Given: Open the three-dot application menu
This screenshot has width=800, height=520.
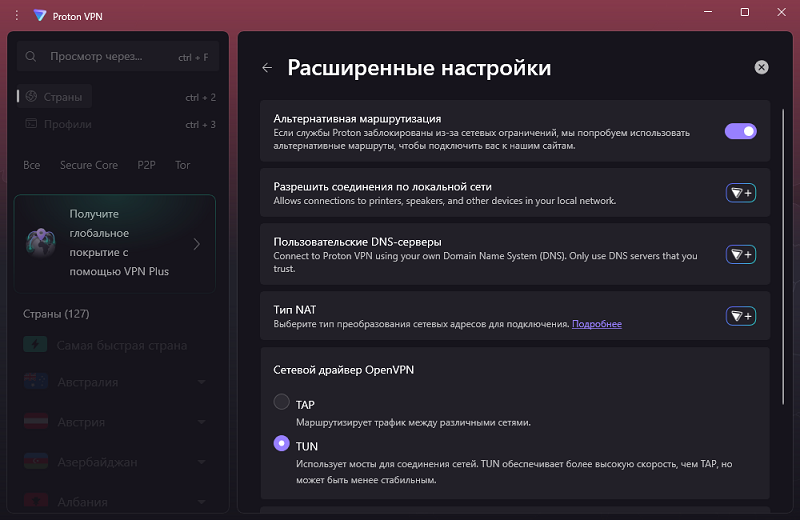Looking at the screenshot, I should click(x=16, y=15).
